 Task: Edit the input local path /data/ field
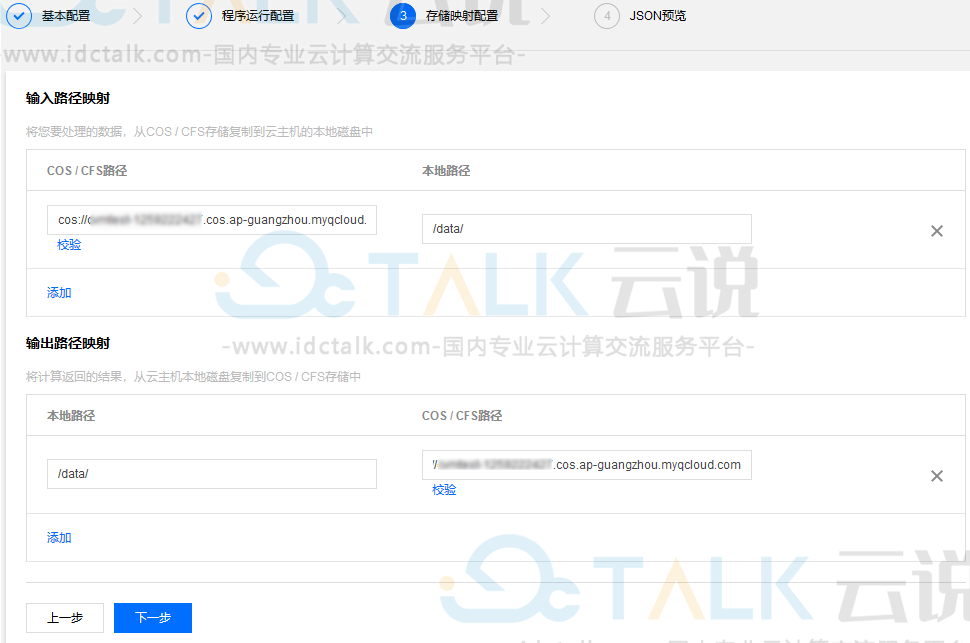coord(586,229)
